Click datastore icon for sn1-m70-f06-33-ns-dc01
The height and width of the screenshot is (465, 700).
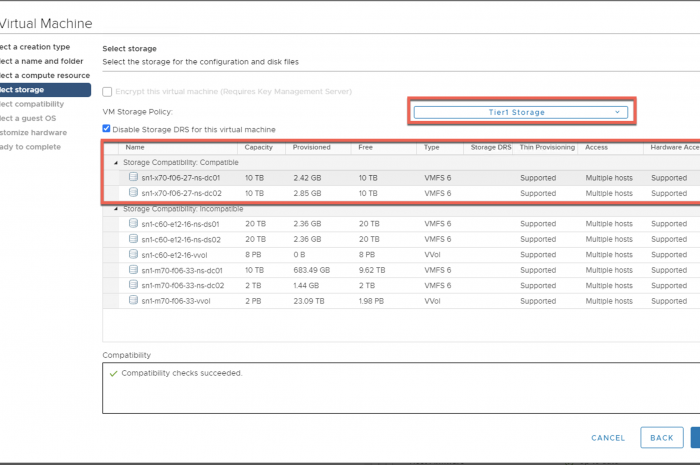[133, 270]
